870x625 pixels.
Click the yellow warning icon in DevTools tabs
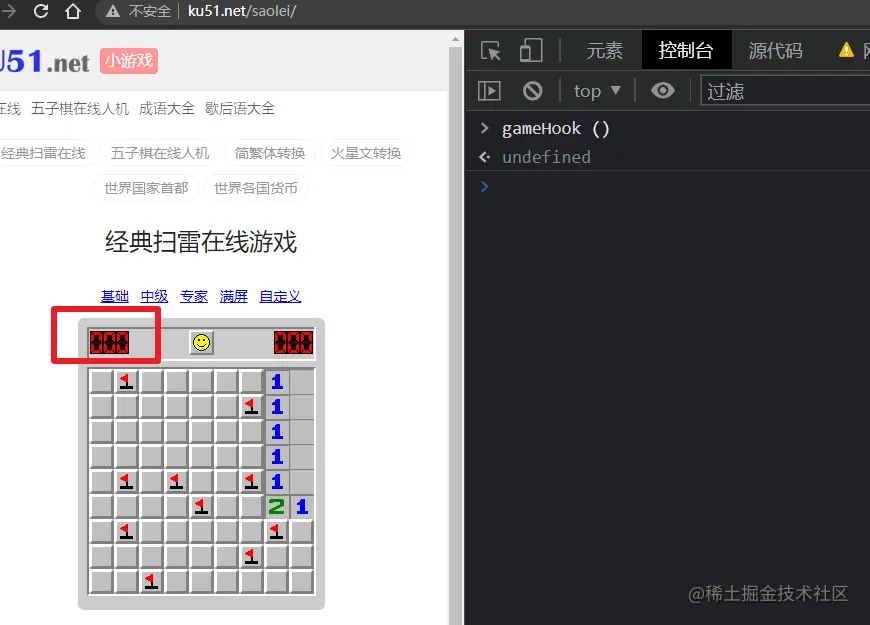click(846, 50)
